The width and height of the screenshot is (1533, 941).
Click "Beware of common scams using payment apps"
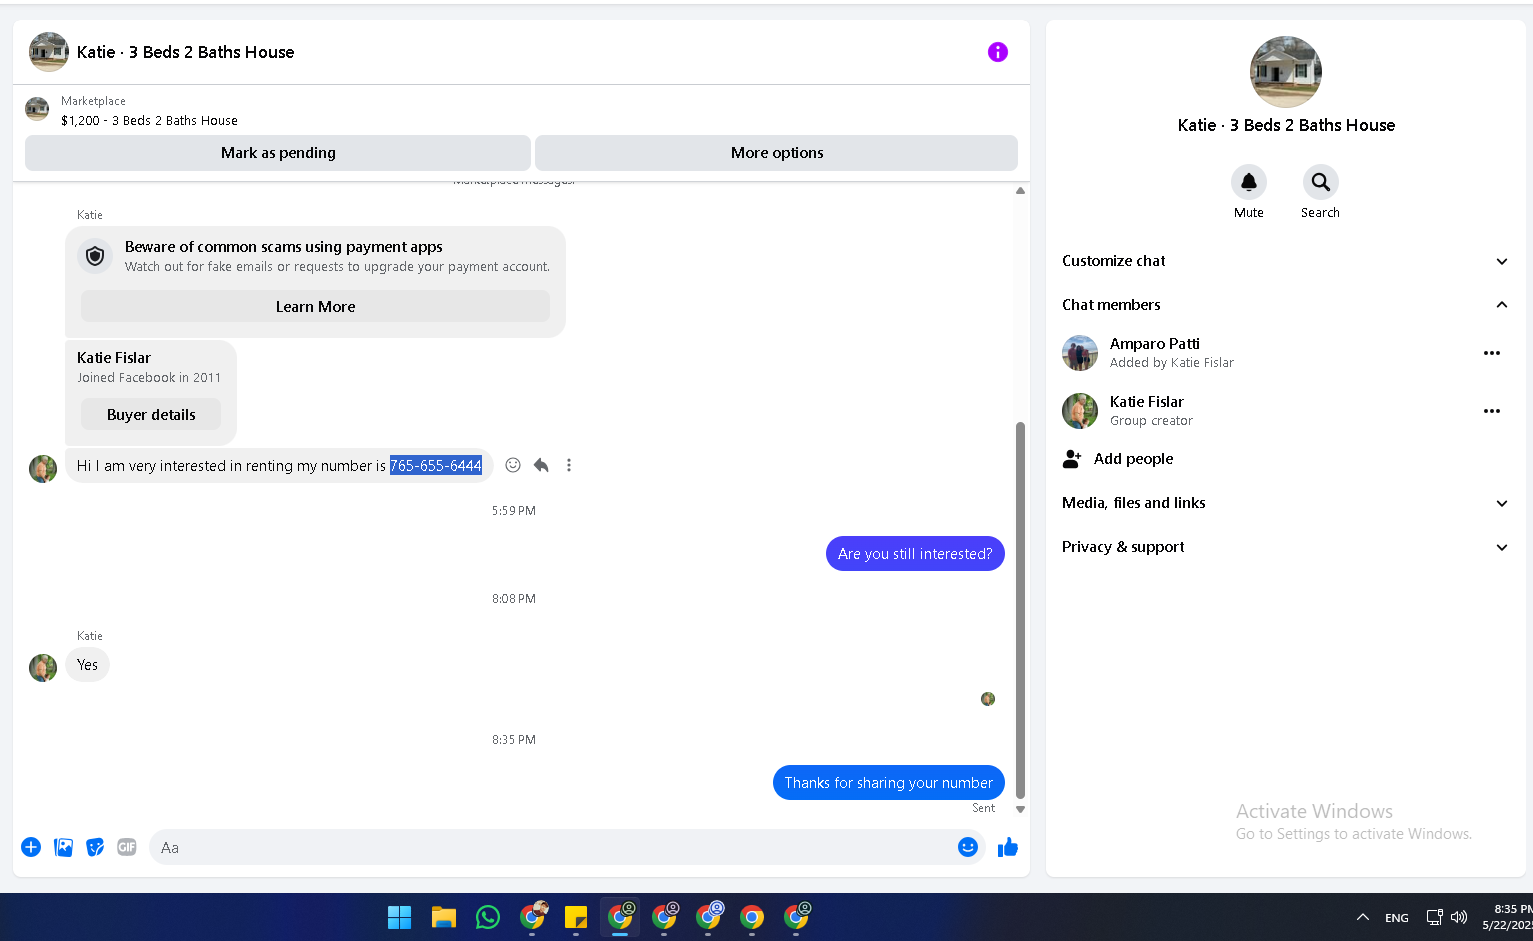point(284,247)
